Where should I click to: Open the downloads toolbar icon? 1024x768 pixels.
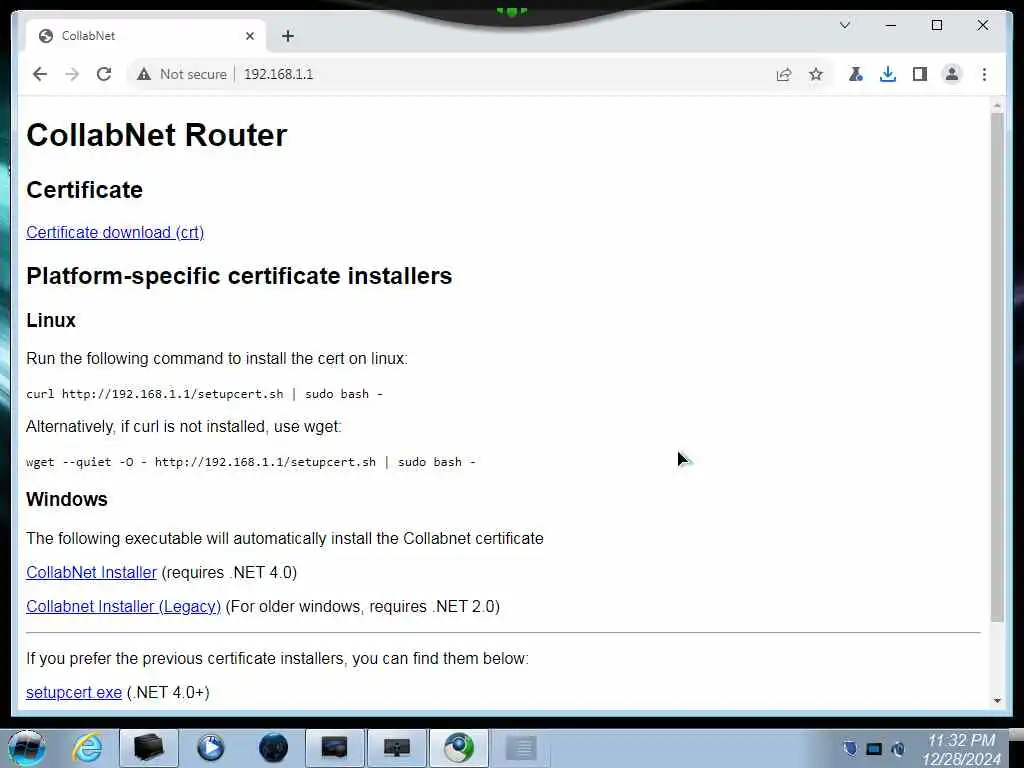pyautogui.click(x=888, y=74)
